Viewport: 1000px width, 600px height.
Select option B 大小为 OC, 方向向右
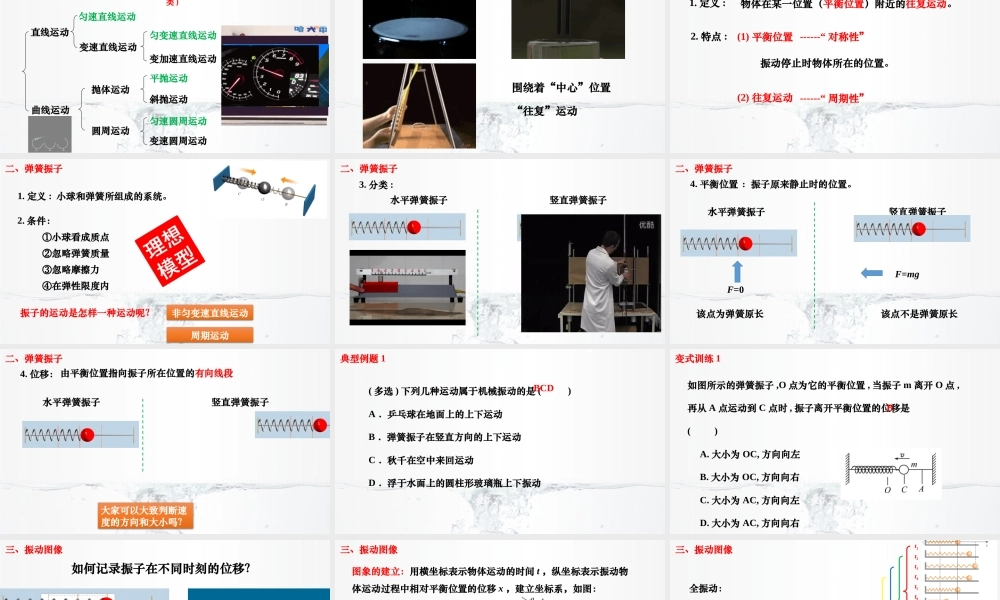tap(749, 476)
